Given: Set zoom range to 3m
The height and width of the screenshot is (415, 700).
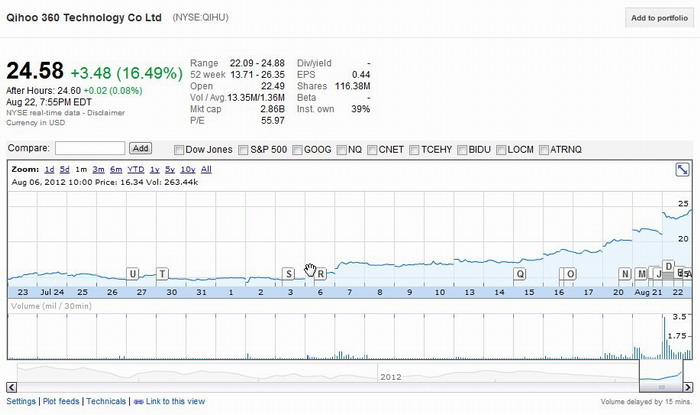Looking at the screenshot, I should coord(98,170).
